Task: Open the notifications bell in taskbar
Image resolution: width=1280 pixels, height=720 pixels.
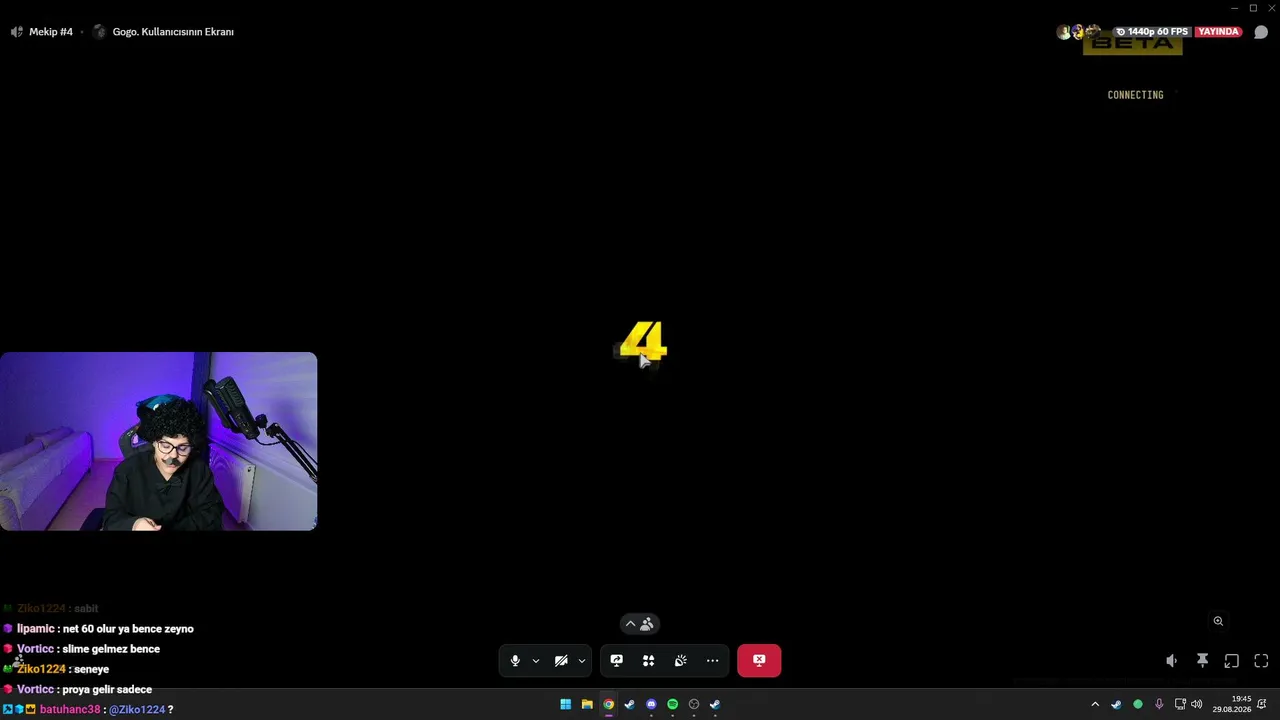Action: (x=1262, y=705)
